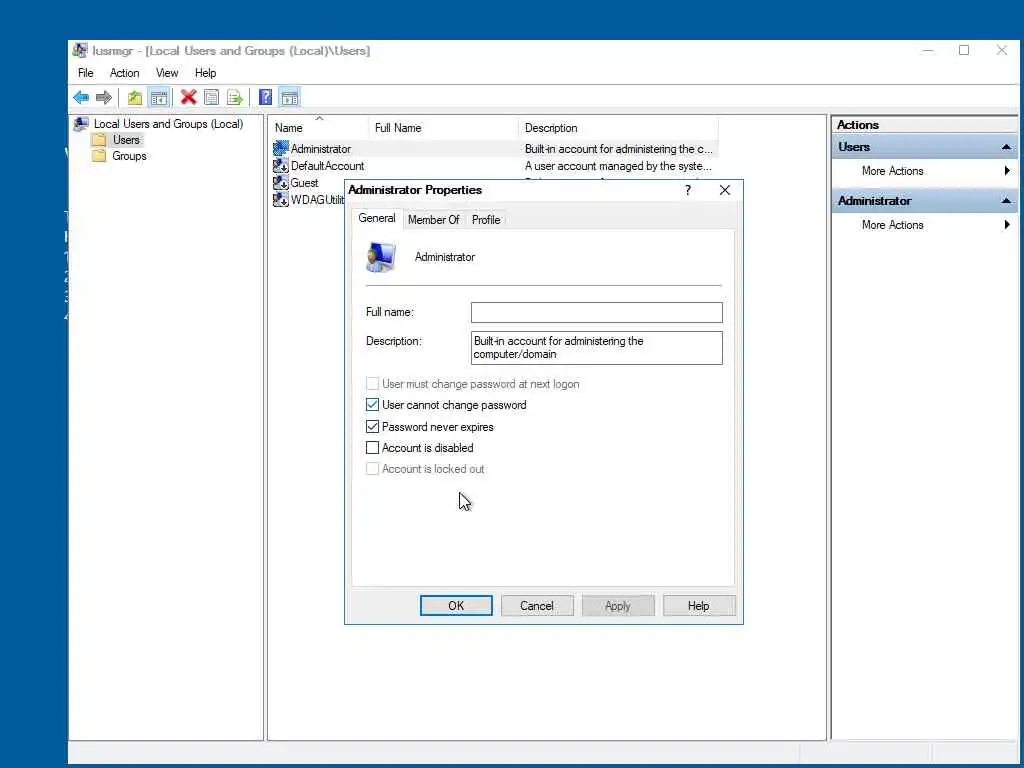Click the 'Built-in account for administering' description cell
Image resolution: width=1024 pixels, height=768 pixels.
click(618, 149)
